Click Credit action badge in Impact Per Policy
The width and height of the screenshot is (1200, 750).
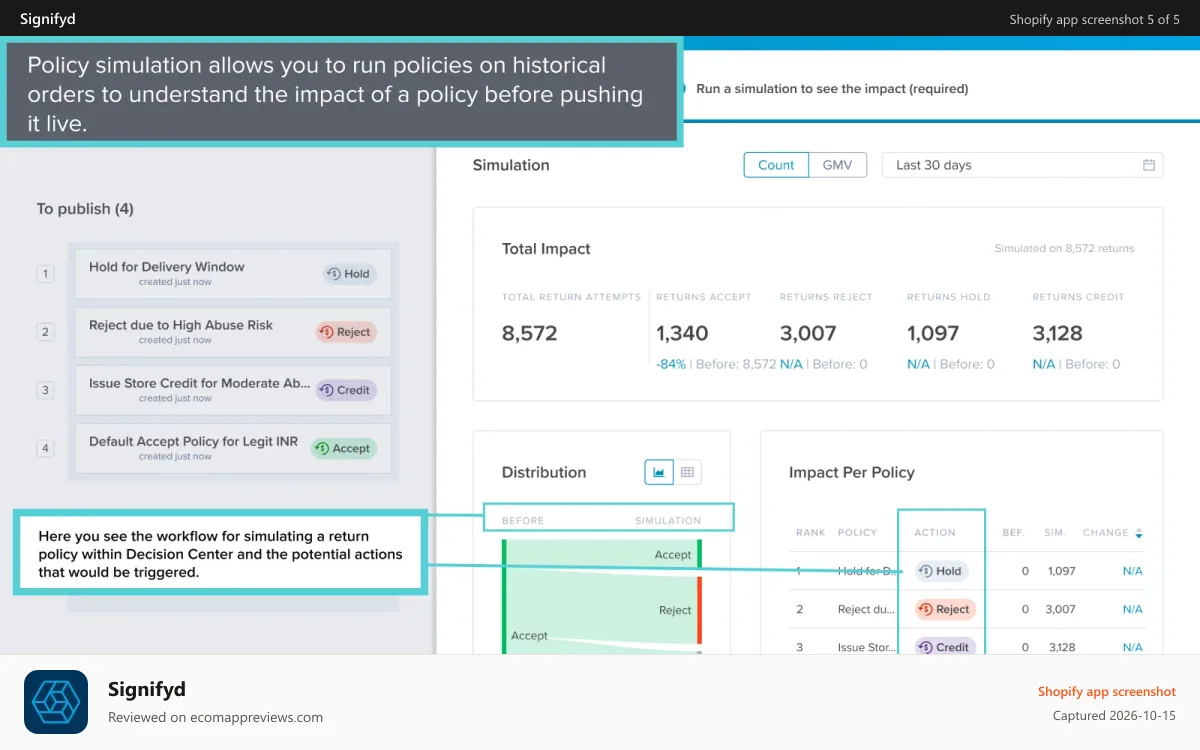[x=945, y=647]
